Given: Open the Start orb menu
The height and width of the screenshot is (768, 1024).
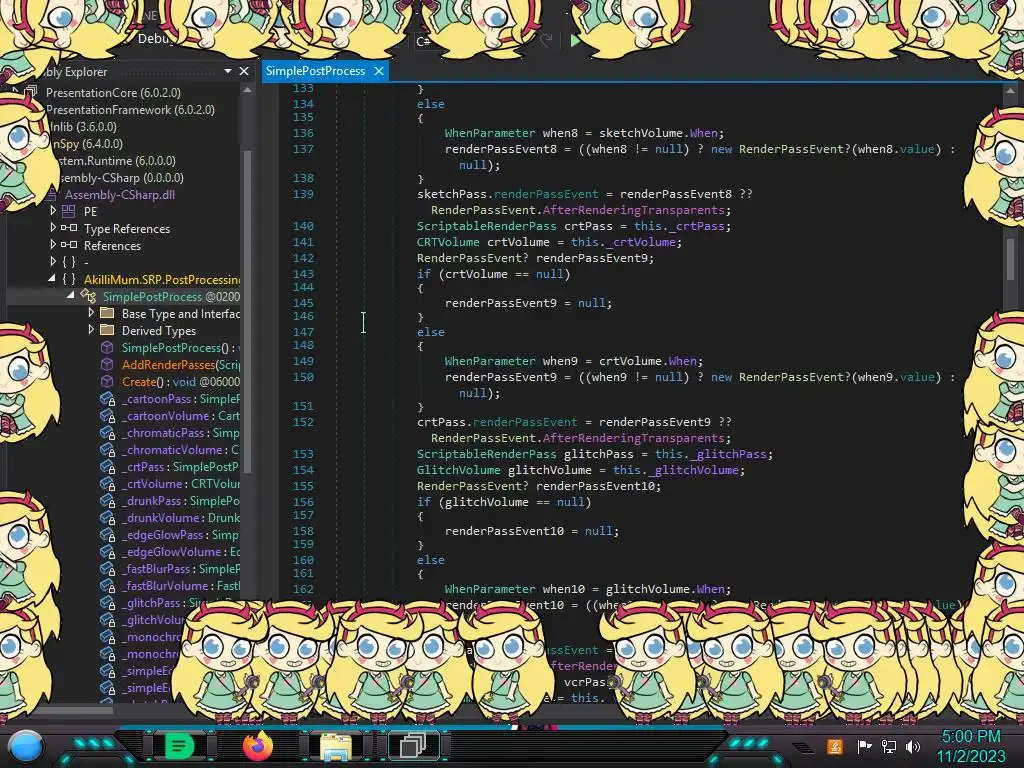Looking at the screenshot, I should [x=26, y=746].
